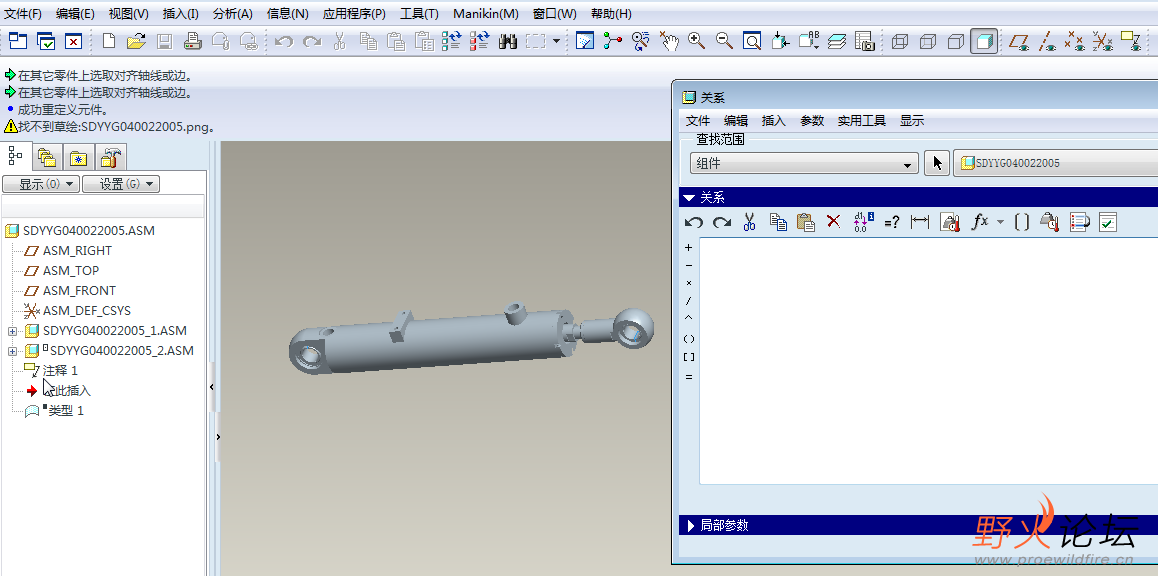
Task: Click the verify relations checkmark icon
Action: coord(1107,222)
